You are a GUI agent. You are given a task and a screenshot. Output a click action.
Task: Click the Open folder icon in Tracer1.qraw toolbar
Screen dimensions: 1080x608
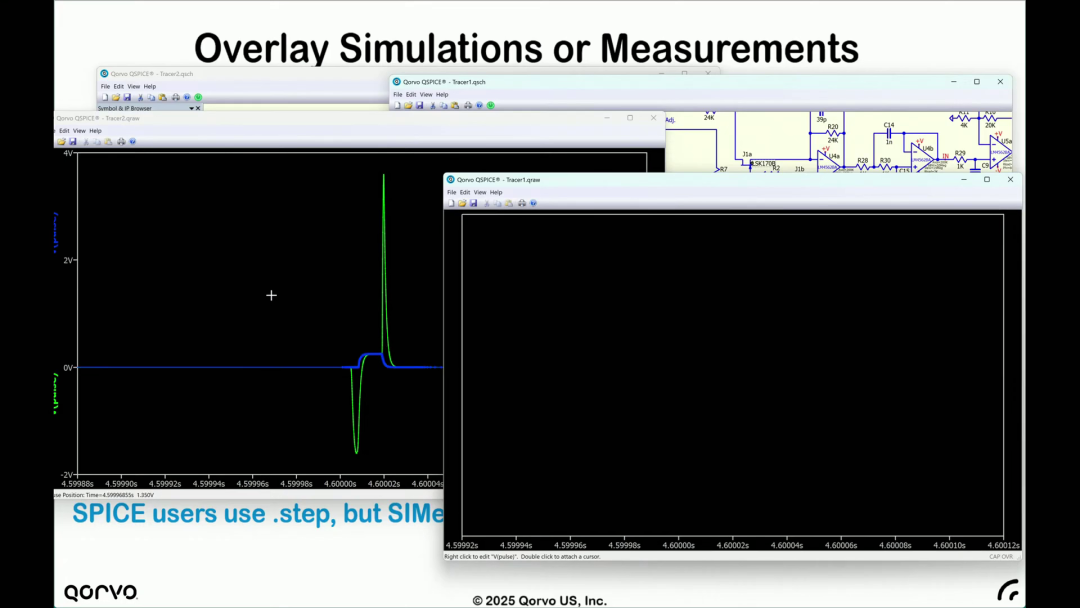click(x=462, y=204)
